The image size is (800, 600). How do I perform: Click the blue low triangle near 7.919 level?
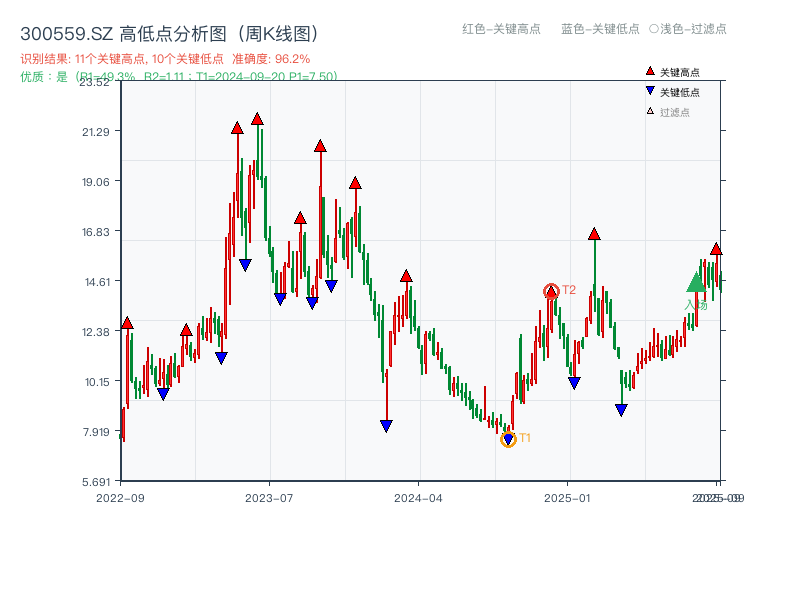385,424
